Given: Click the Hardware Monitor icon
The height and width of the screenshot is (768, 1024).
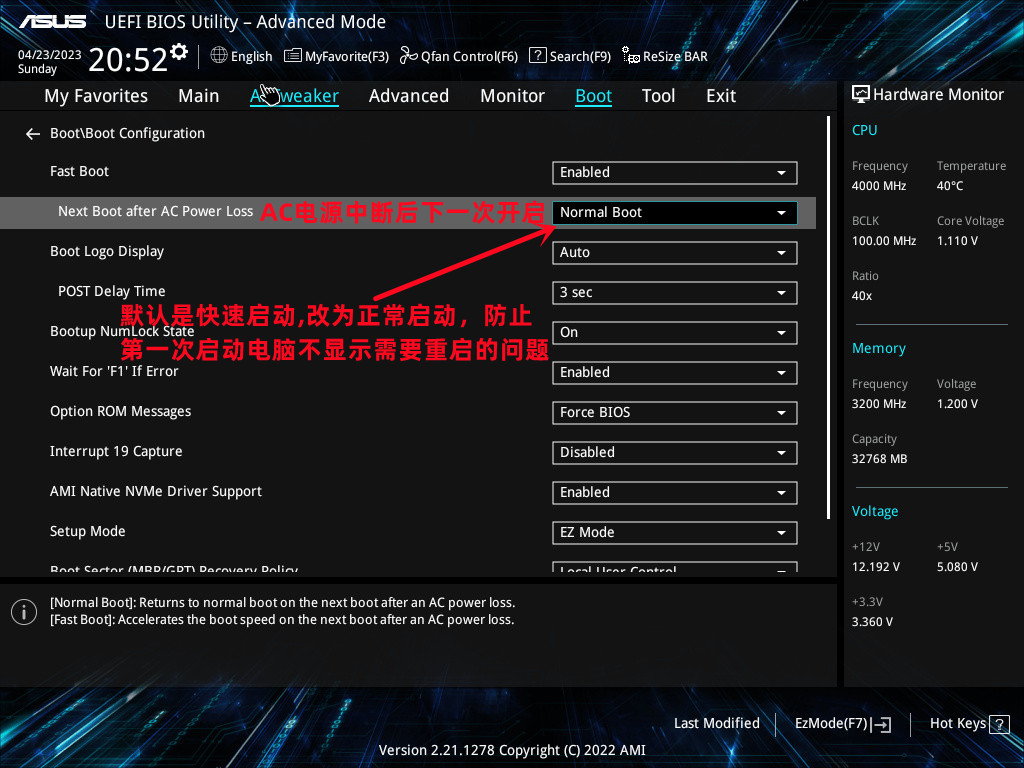Looking at the screenshot, I should coord(861,95).
